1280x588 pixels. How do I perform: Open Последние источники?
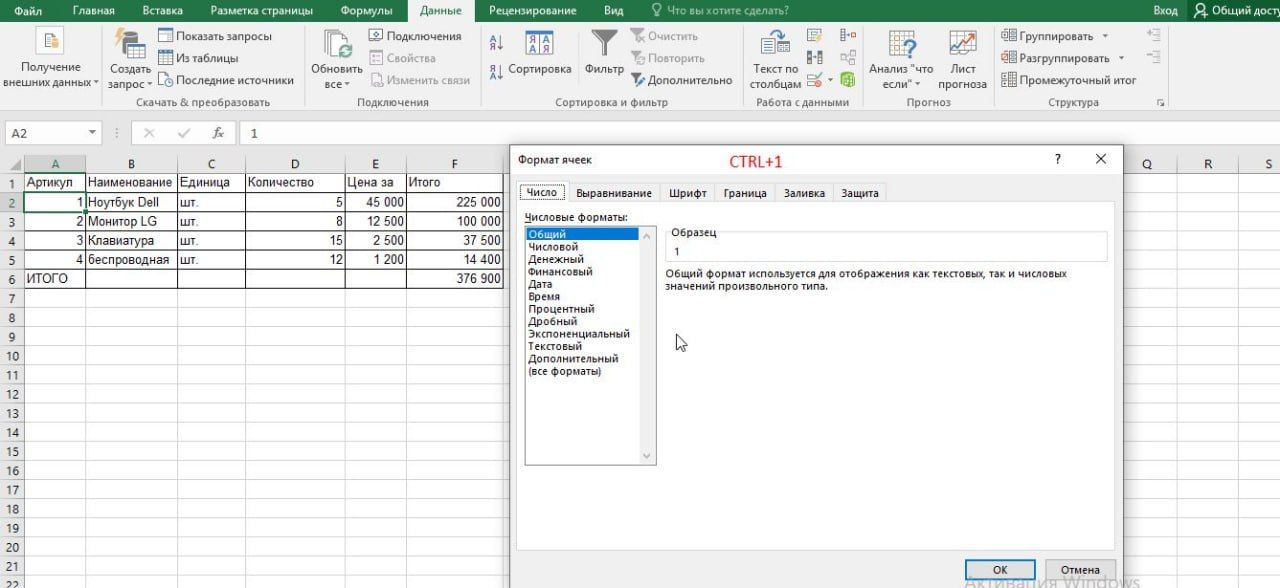pyautogui.click(x=226, y=80)
